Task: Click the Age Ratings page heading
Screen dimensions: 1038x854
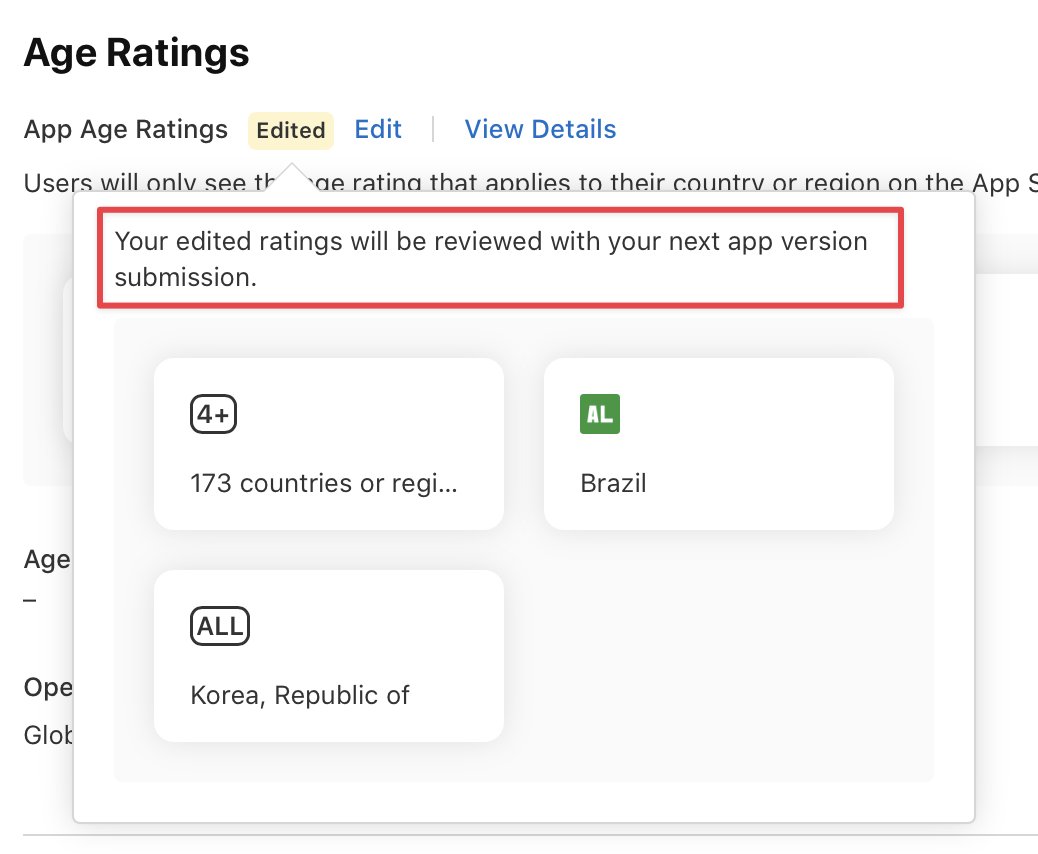Action: tap(136, 52)
